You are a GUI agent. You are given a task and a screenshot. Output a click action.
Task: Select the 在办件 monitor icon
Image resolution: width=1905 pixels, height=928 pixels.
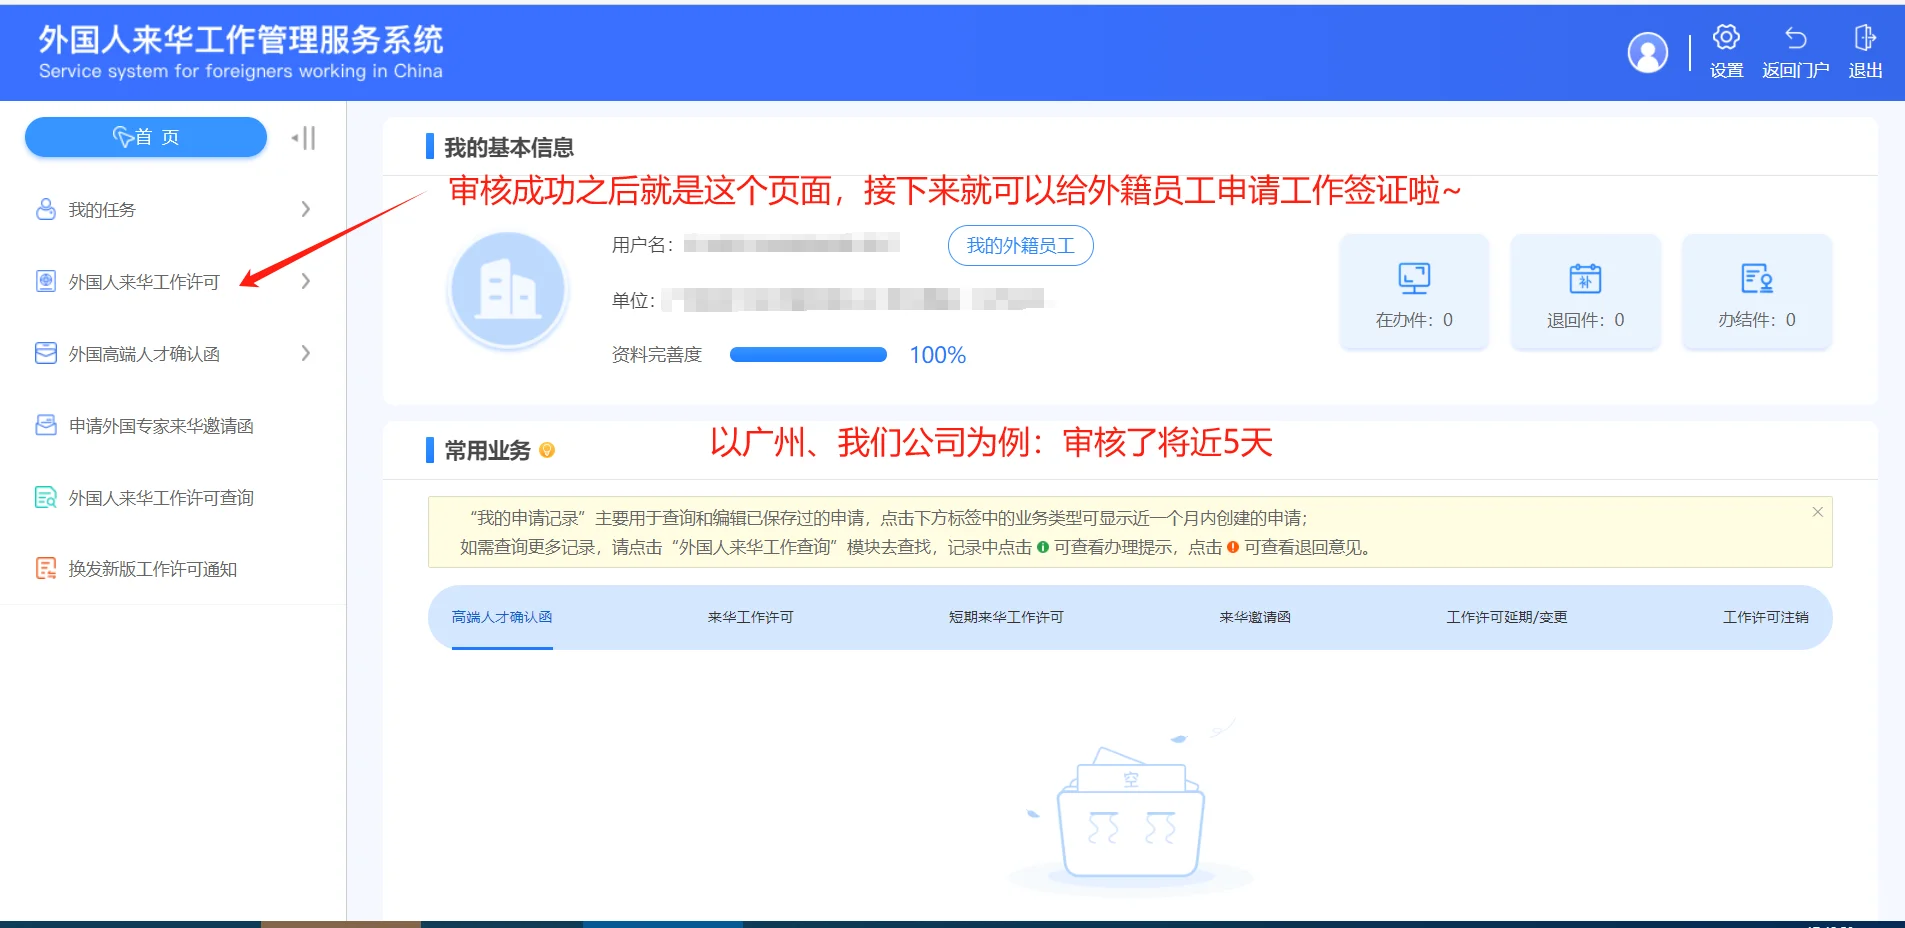point(1413,278)
